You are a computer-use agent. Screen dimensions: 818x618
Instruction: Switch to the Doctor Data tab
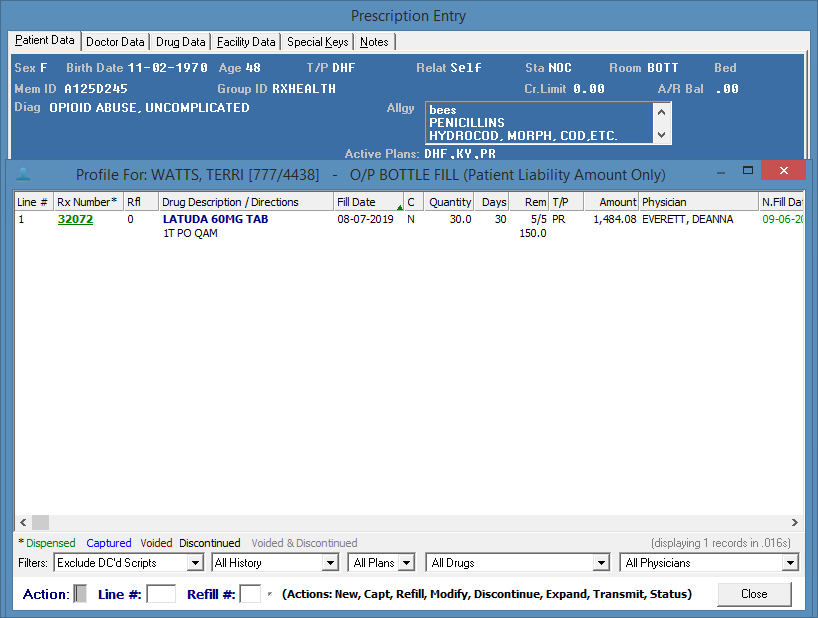(x=115, y=42)
